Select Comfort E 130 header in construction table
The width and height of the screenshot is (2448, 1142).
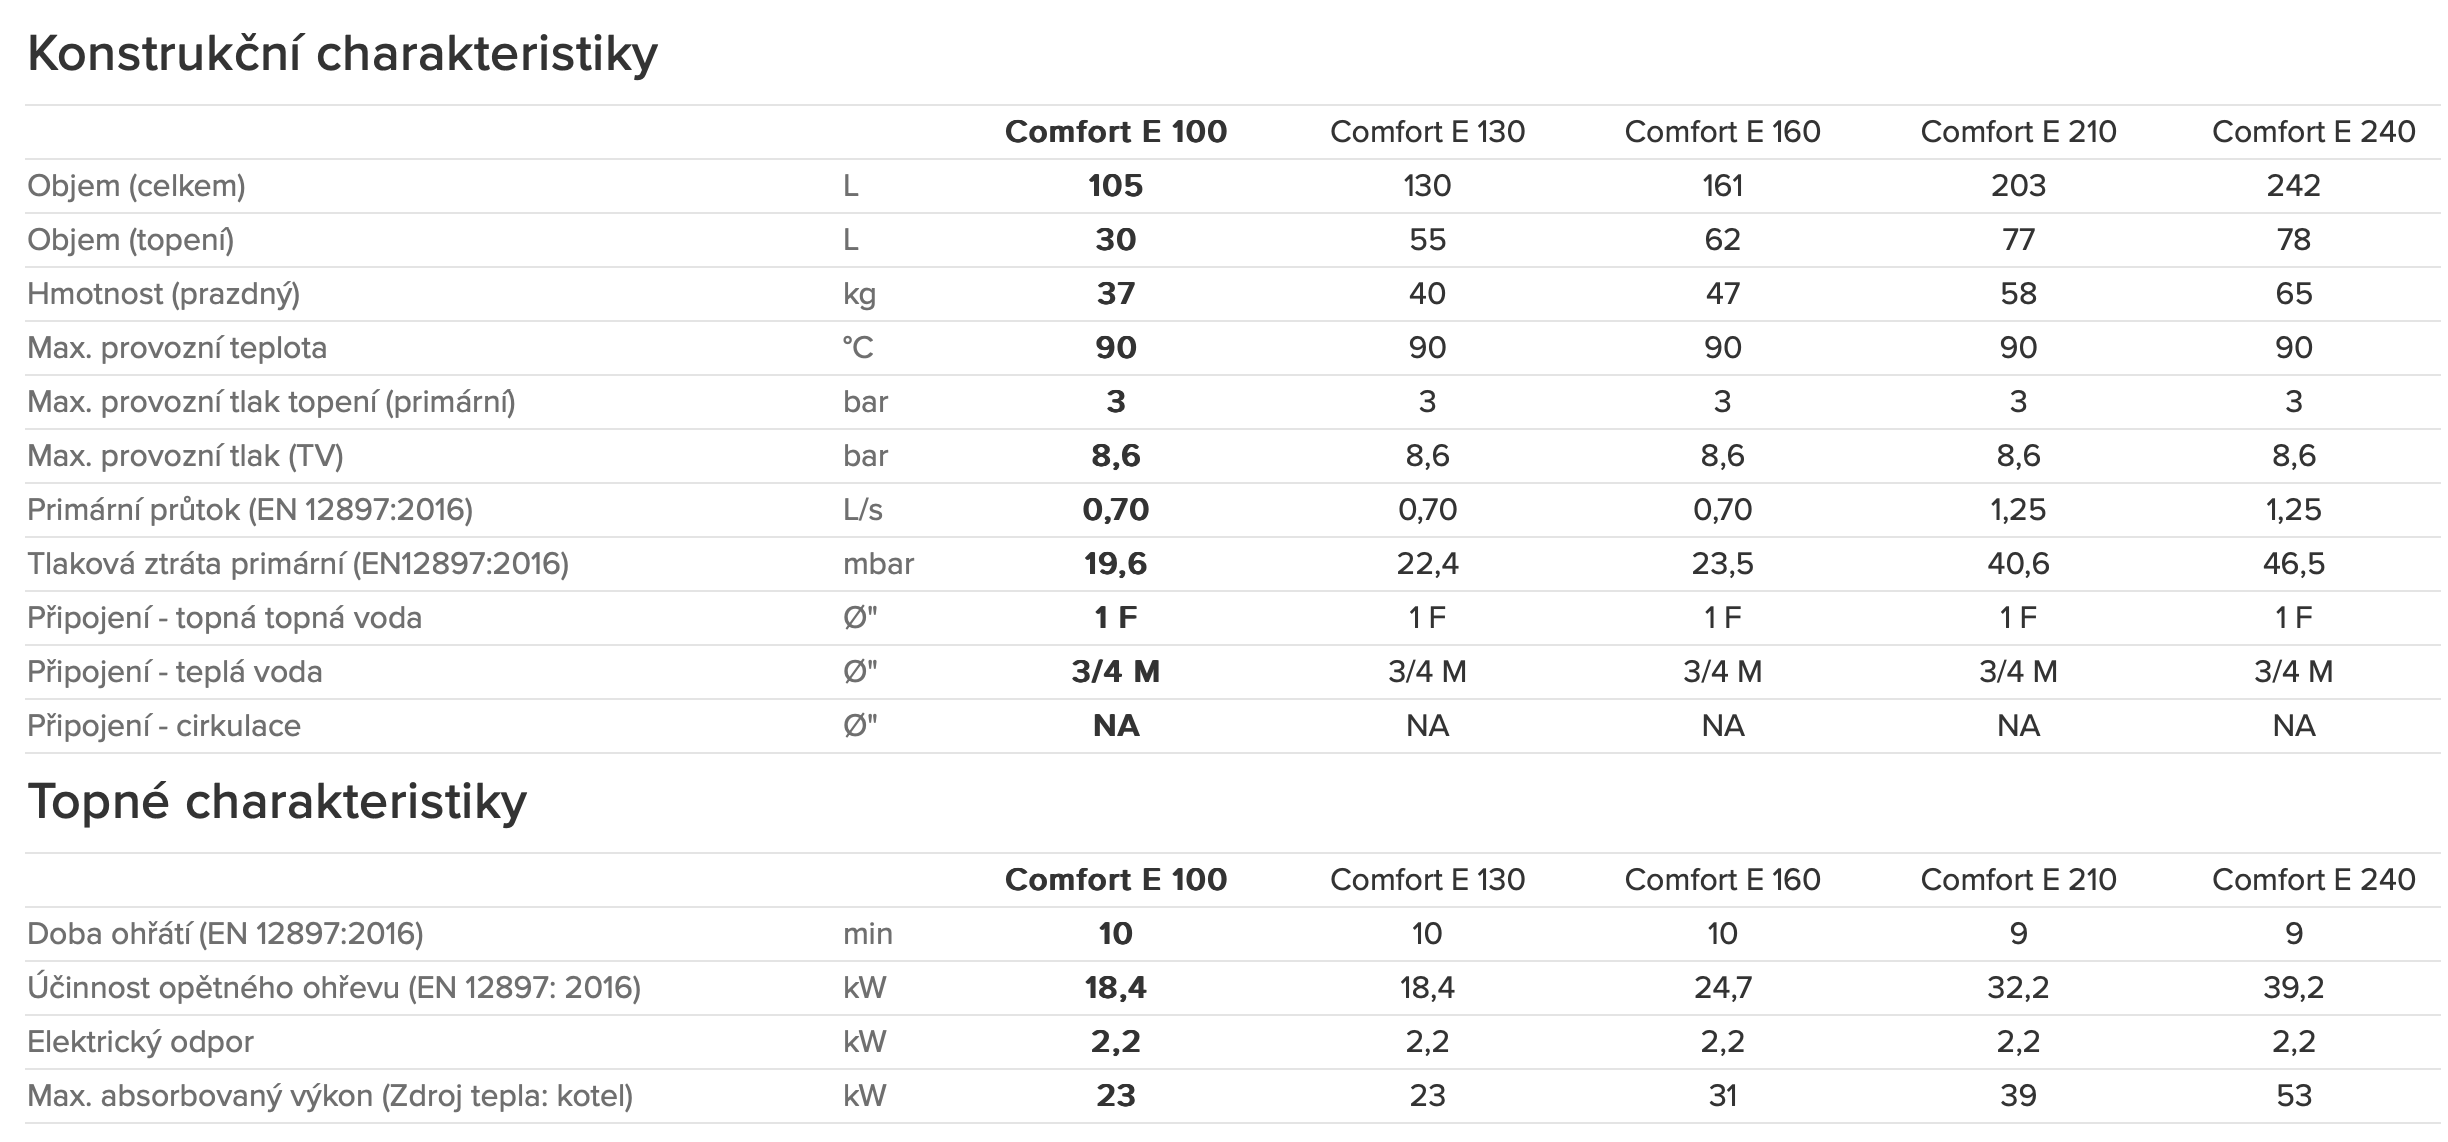pyautogui.click(x=1427, y=132)
